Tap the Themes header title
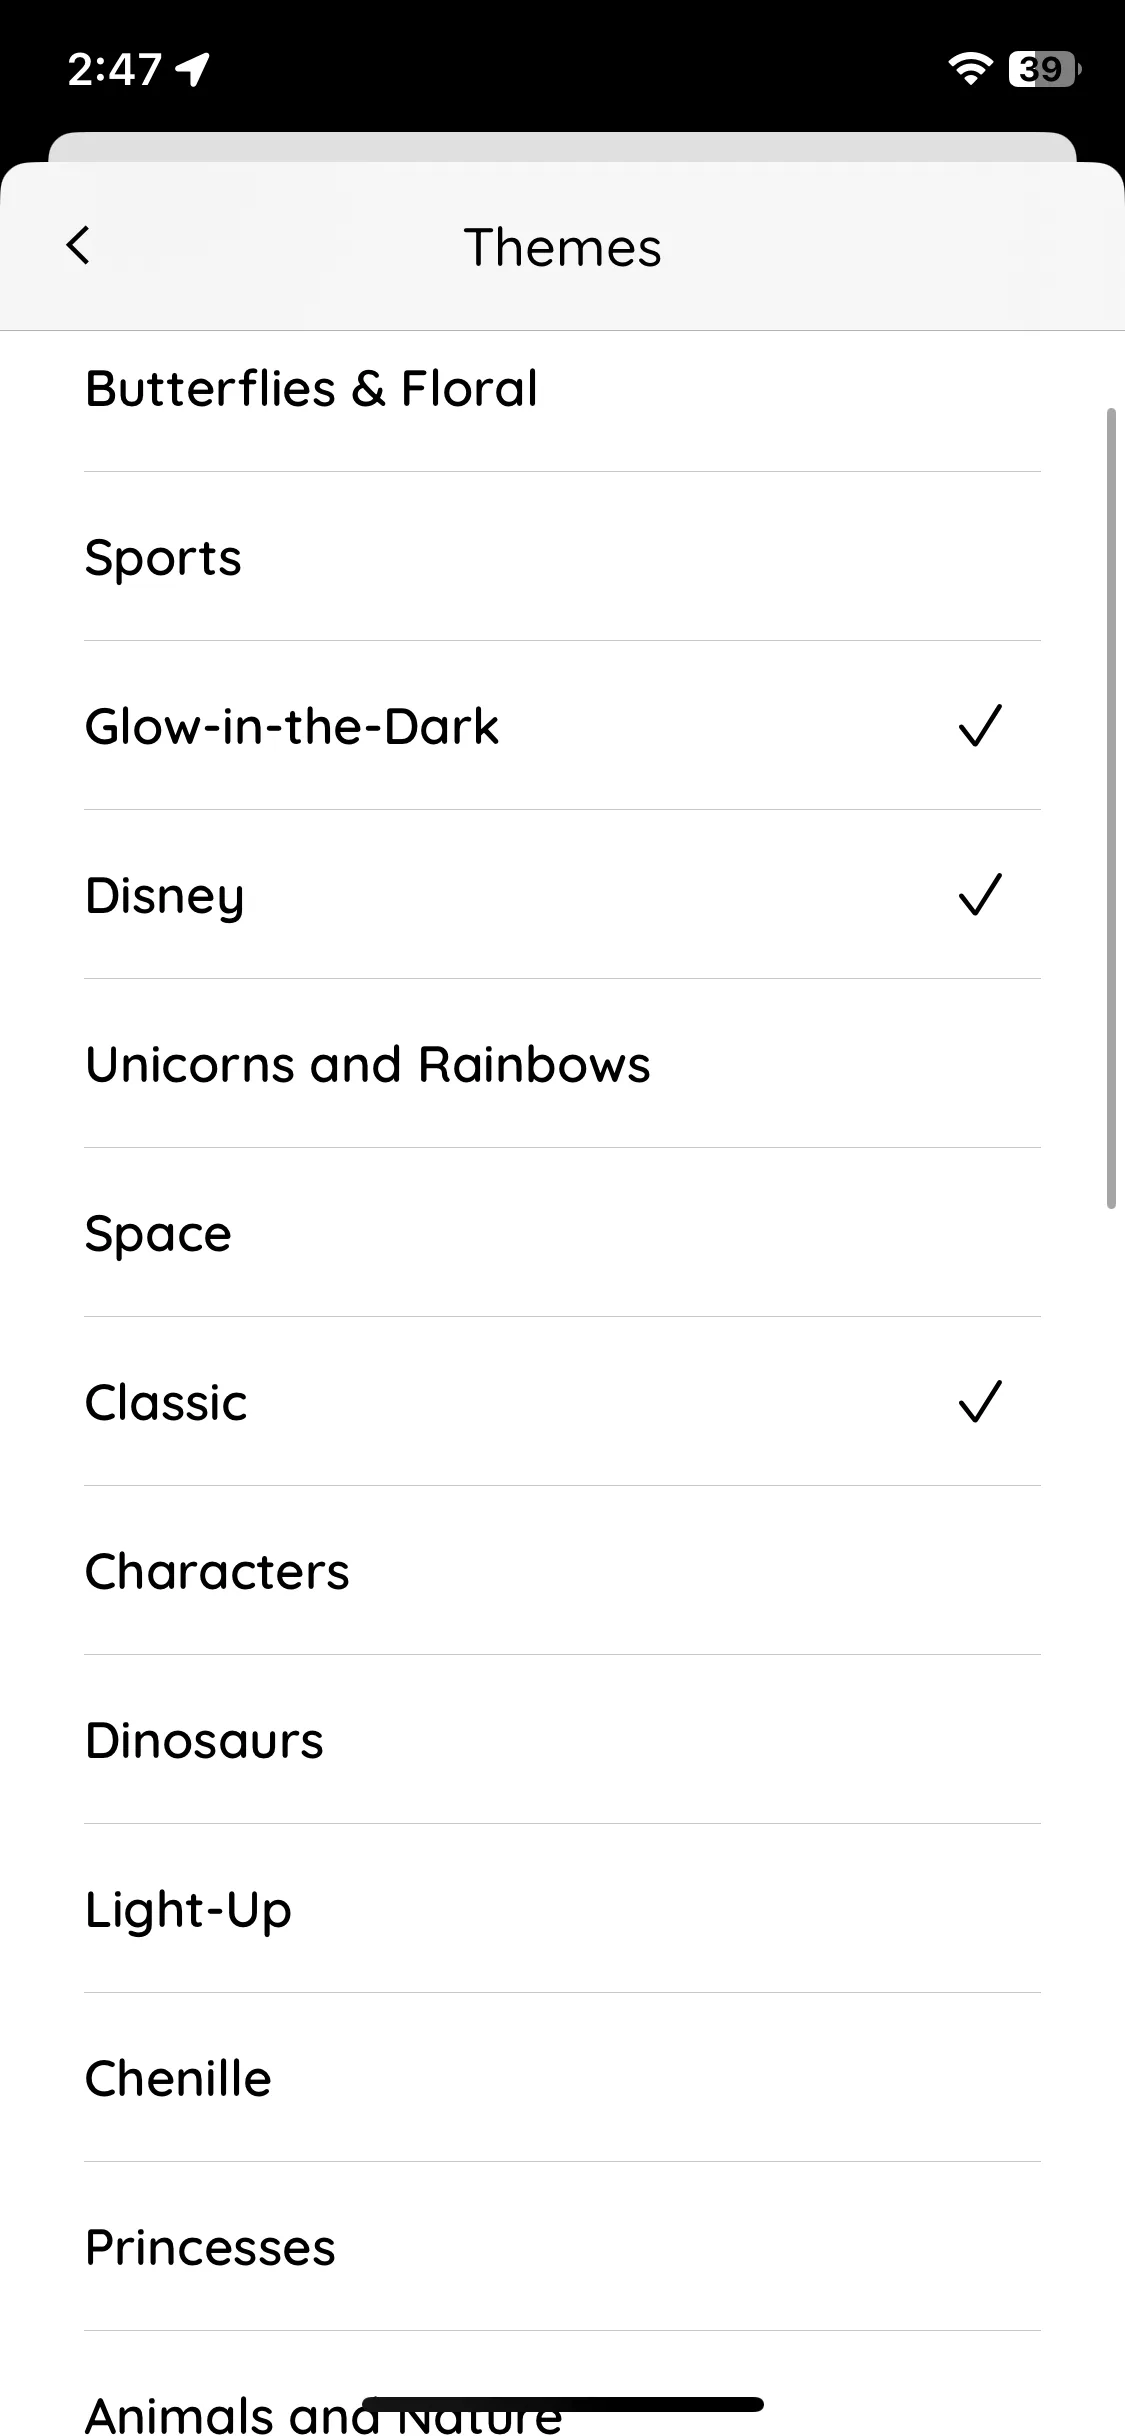Image resolution: width=1125 pixels, height=2436 pixels. [562, 247]
